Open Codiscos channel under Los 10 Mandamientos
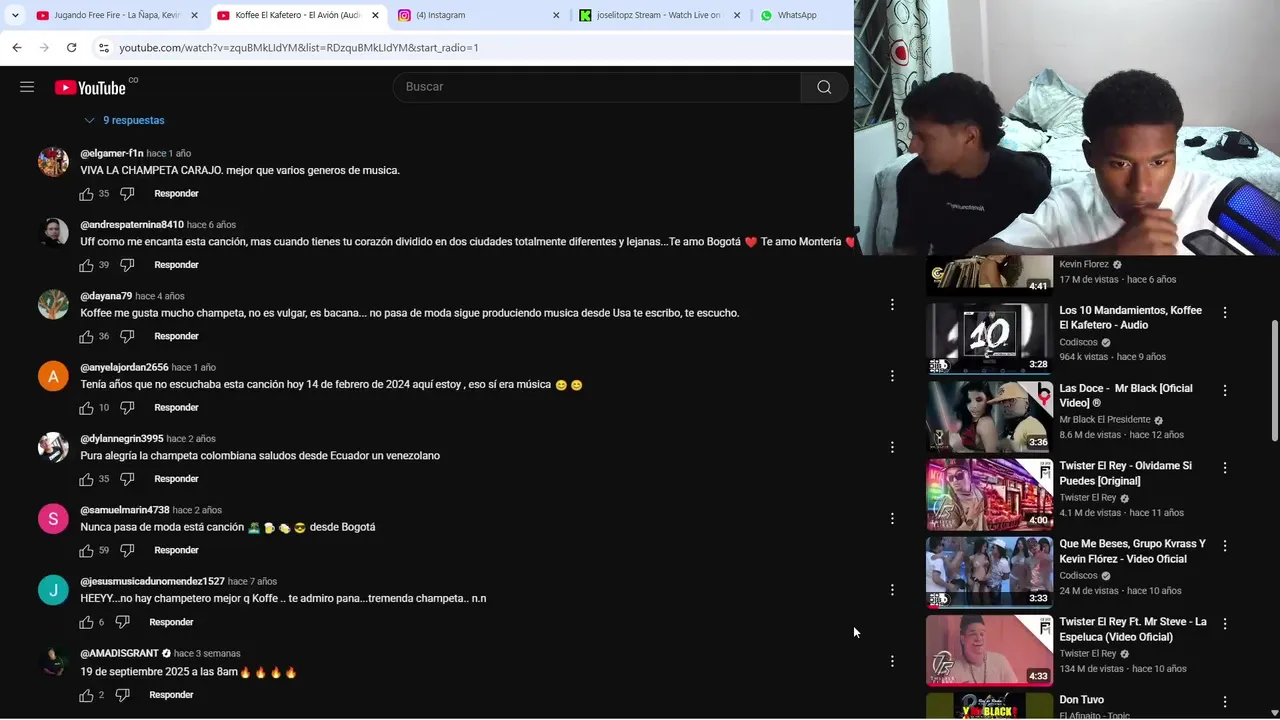 click(x=1078, y=342)
